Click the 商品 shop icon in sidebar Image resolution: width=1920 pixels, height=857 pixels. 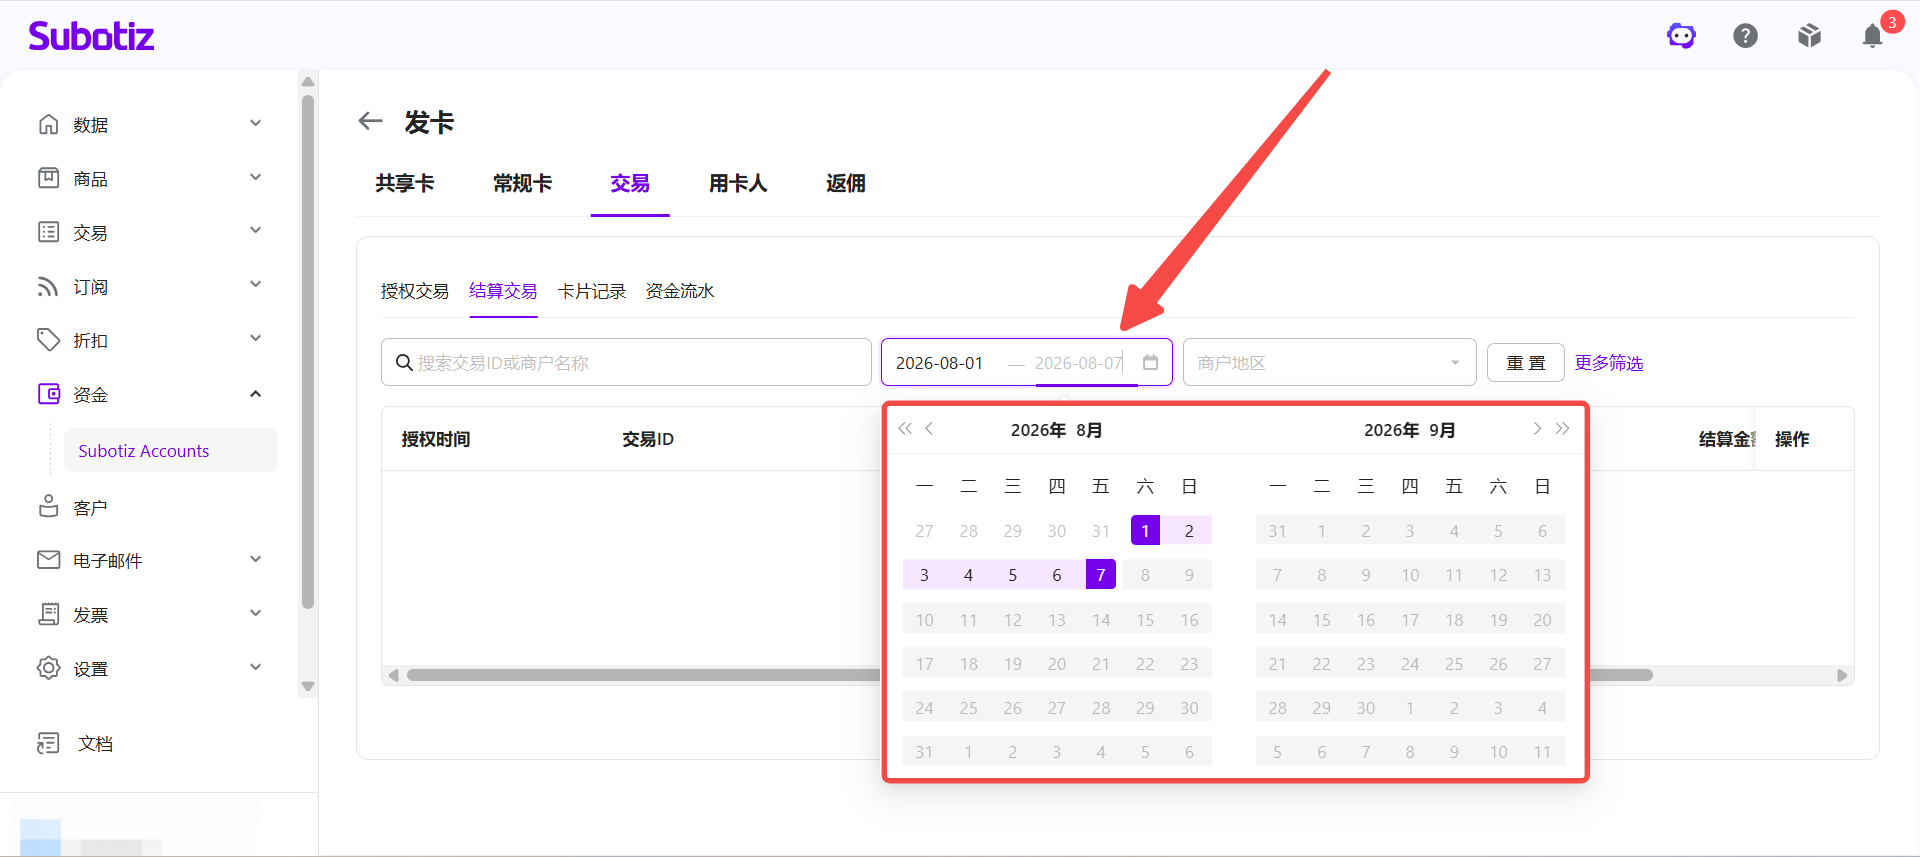click(48, 178)
